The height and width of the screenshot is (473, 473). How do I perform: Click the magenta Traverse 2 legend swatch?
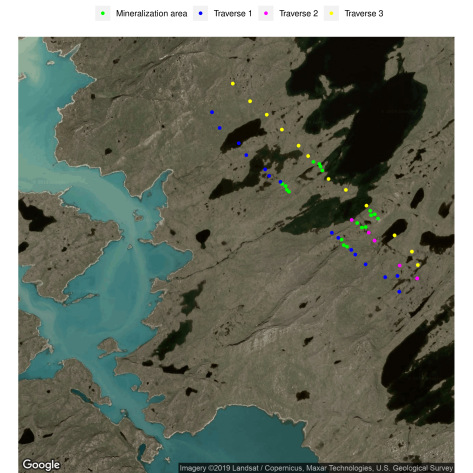[266, 13]
